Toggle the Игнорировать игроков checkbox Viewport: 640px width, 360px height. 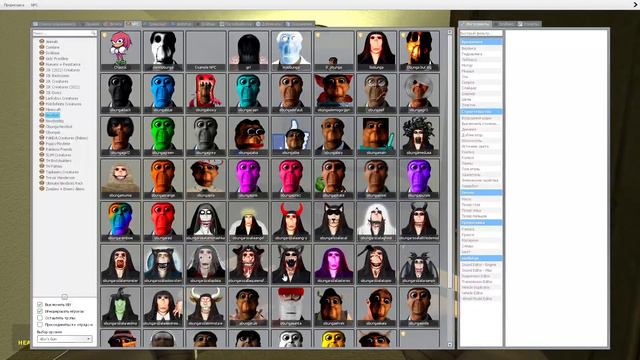[40, 311]
